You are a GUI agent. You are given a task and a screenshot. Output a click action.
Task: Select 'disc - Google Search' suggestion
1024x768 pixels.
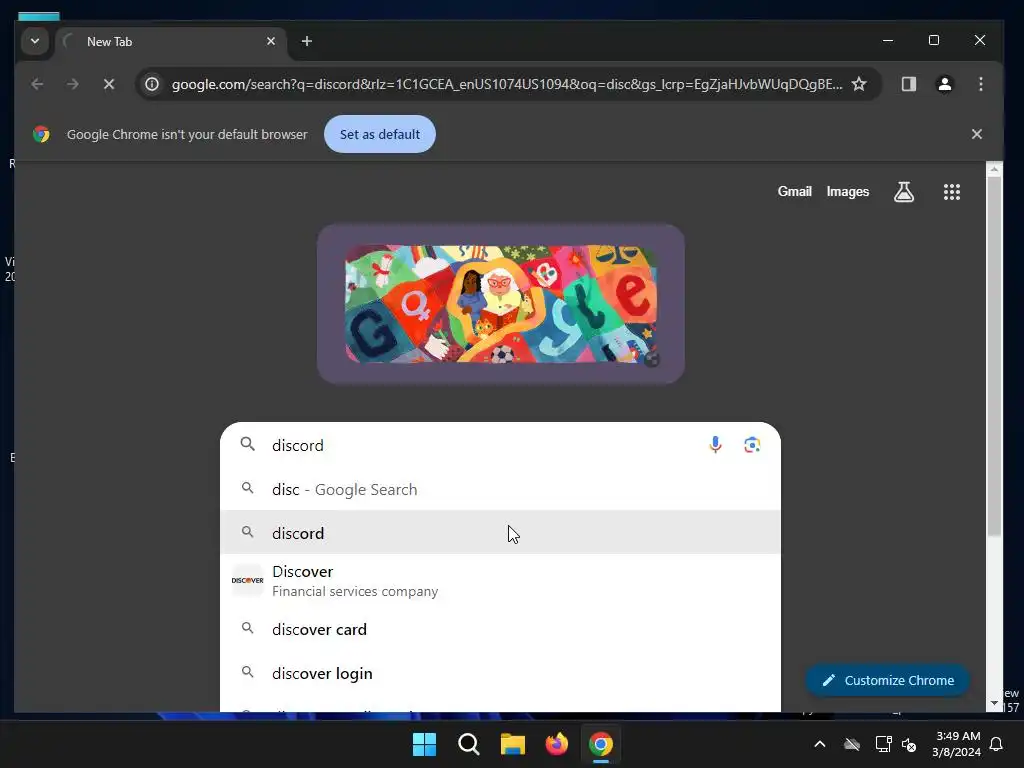[x=500, y=489]
